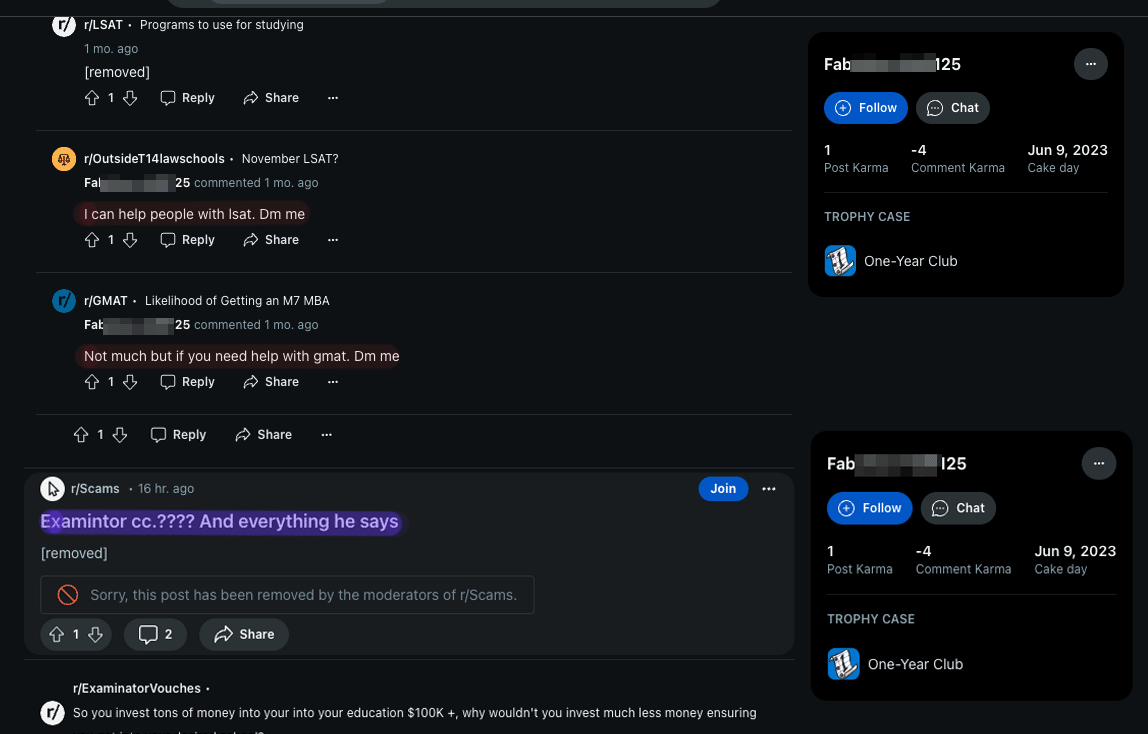Follow user in the upper profile card
1148x734 pixels.
coord(865,108)
